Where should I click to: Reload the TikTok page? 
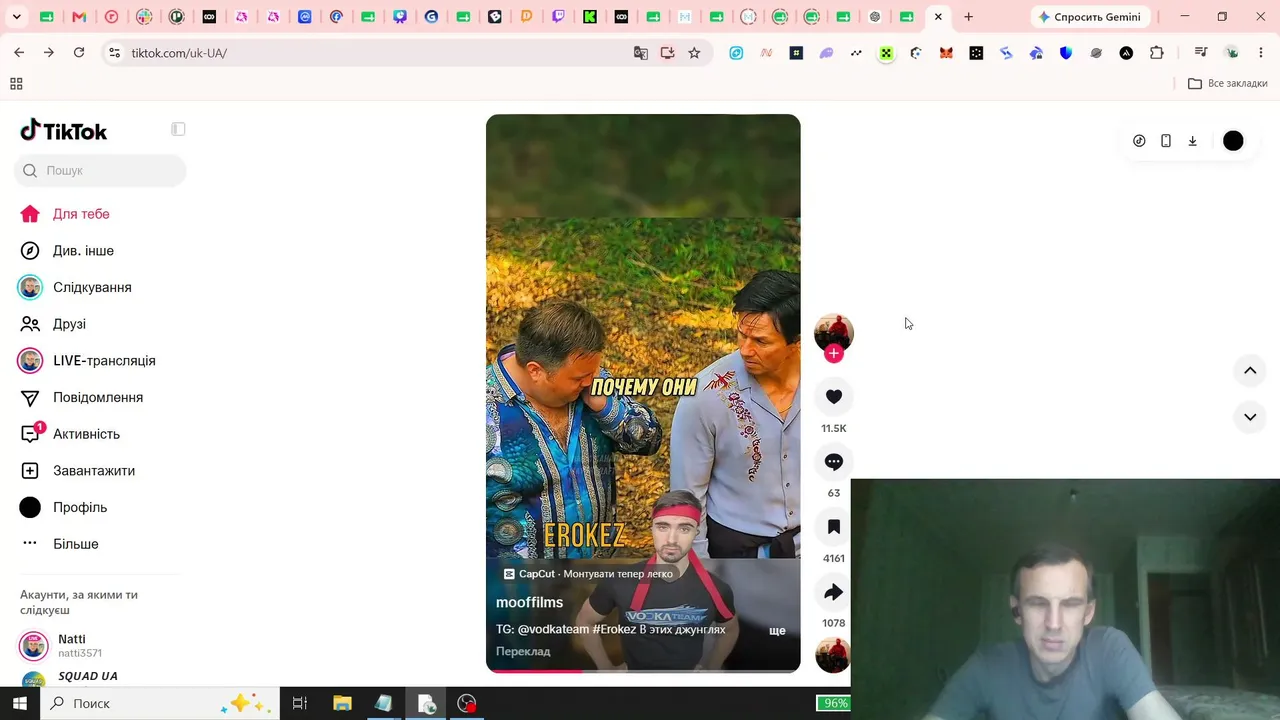pos(79,53)
